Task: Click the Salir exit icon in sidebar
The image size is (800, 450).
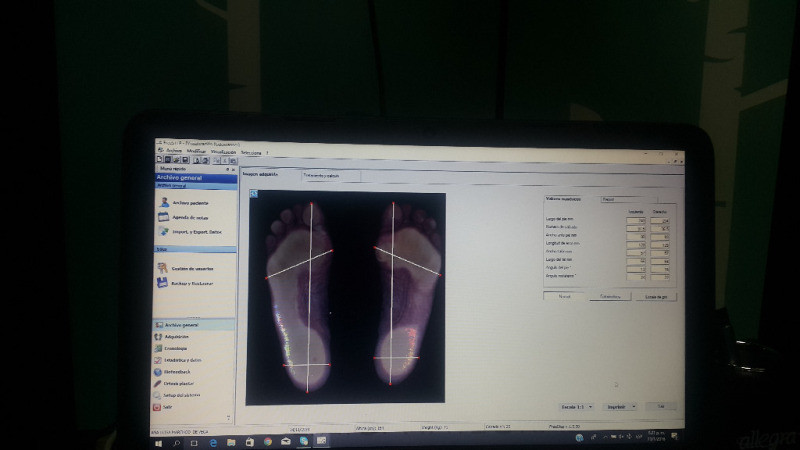Action: coord(158,406)
